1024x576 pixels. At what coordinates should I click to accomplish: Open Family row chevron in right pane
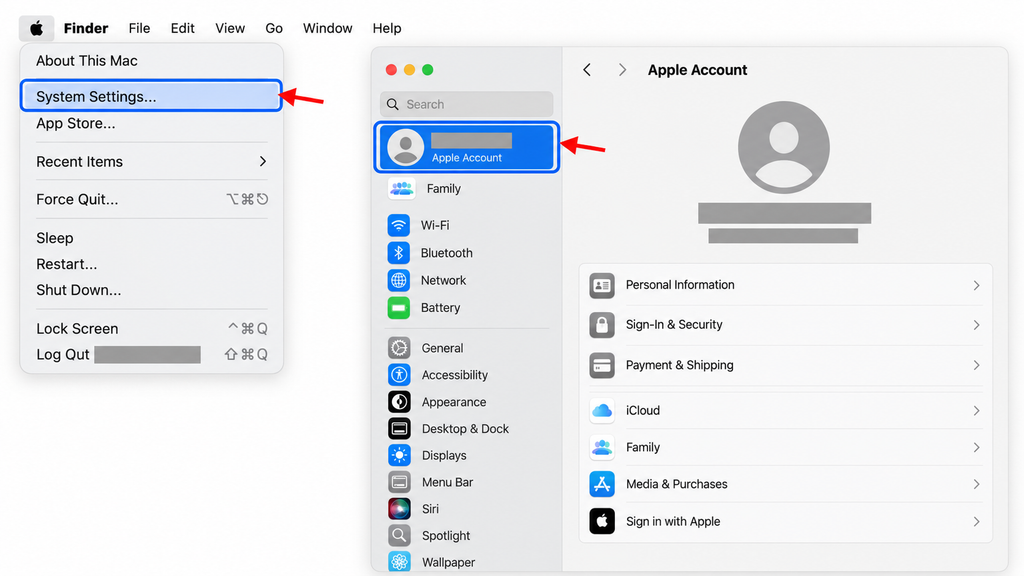(976, 447)
